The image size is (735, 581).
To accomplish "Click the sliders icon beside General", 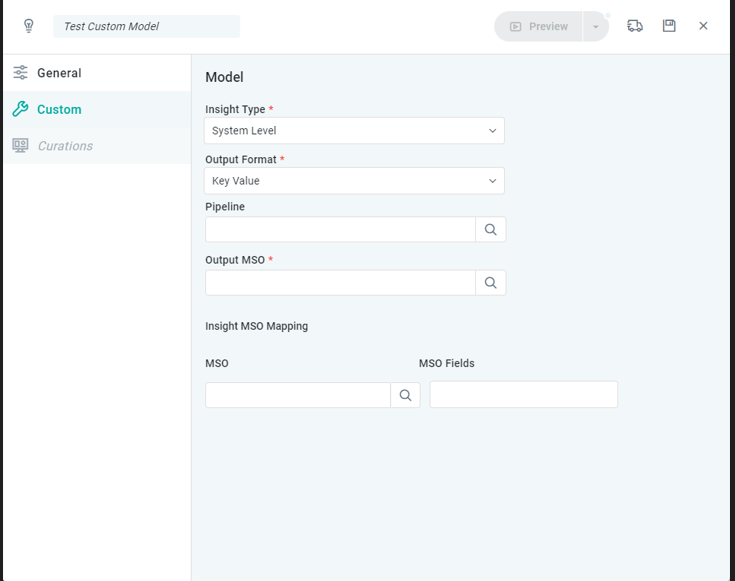I will coord(20,73).
